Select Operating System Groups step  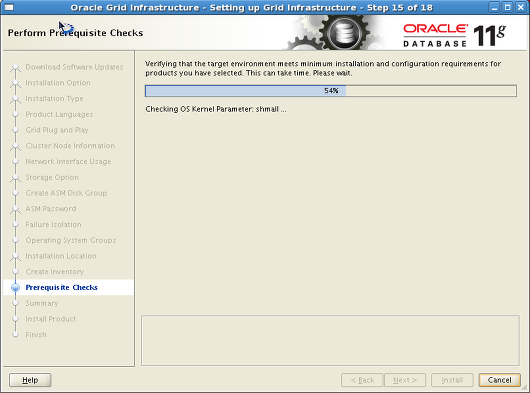[x=71, y=240]
